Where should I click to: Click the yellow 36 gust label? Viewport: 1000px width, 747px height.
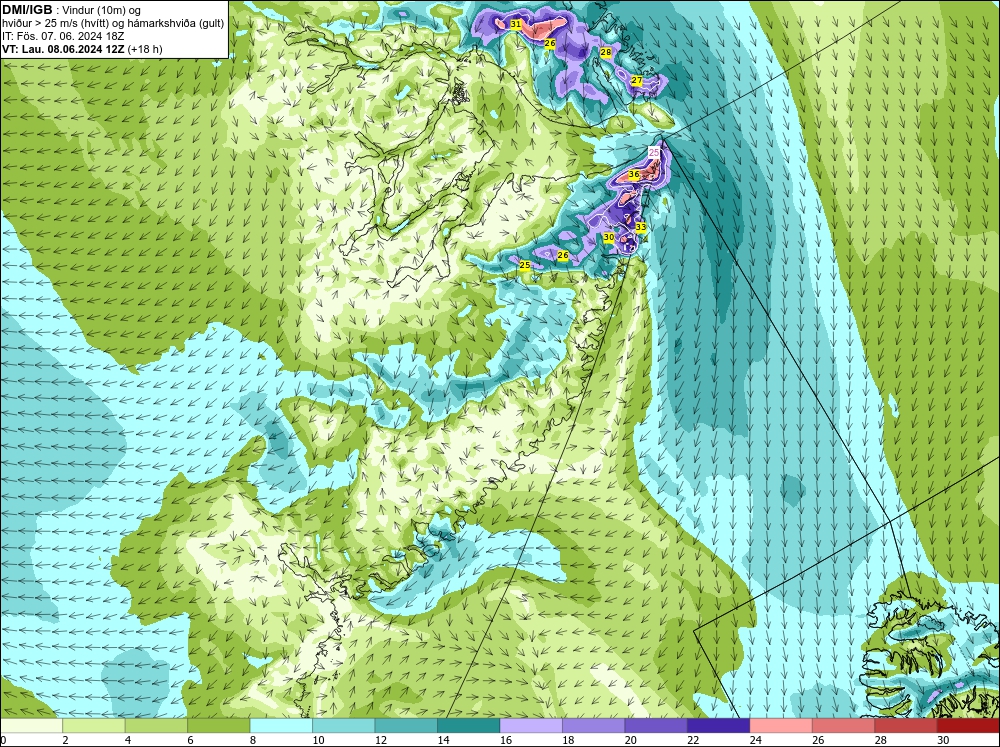tap(634, 174)
